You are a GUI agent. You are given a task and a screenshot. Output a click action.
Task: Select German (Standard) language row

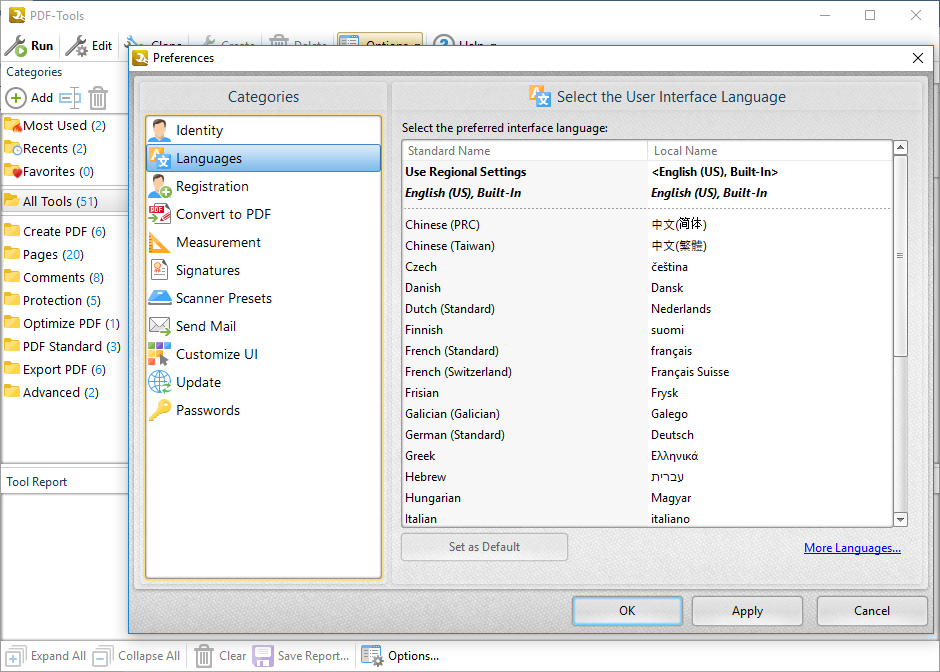pyautogui.click(x=454, y=435)
